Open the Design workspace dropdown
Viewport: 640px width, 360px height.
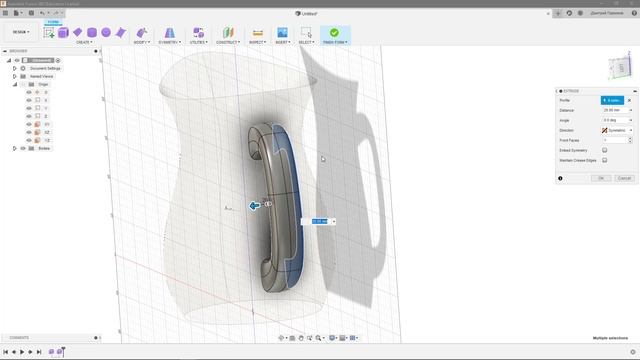(x=21, y=32)
